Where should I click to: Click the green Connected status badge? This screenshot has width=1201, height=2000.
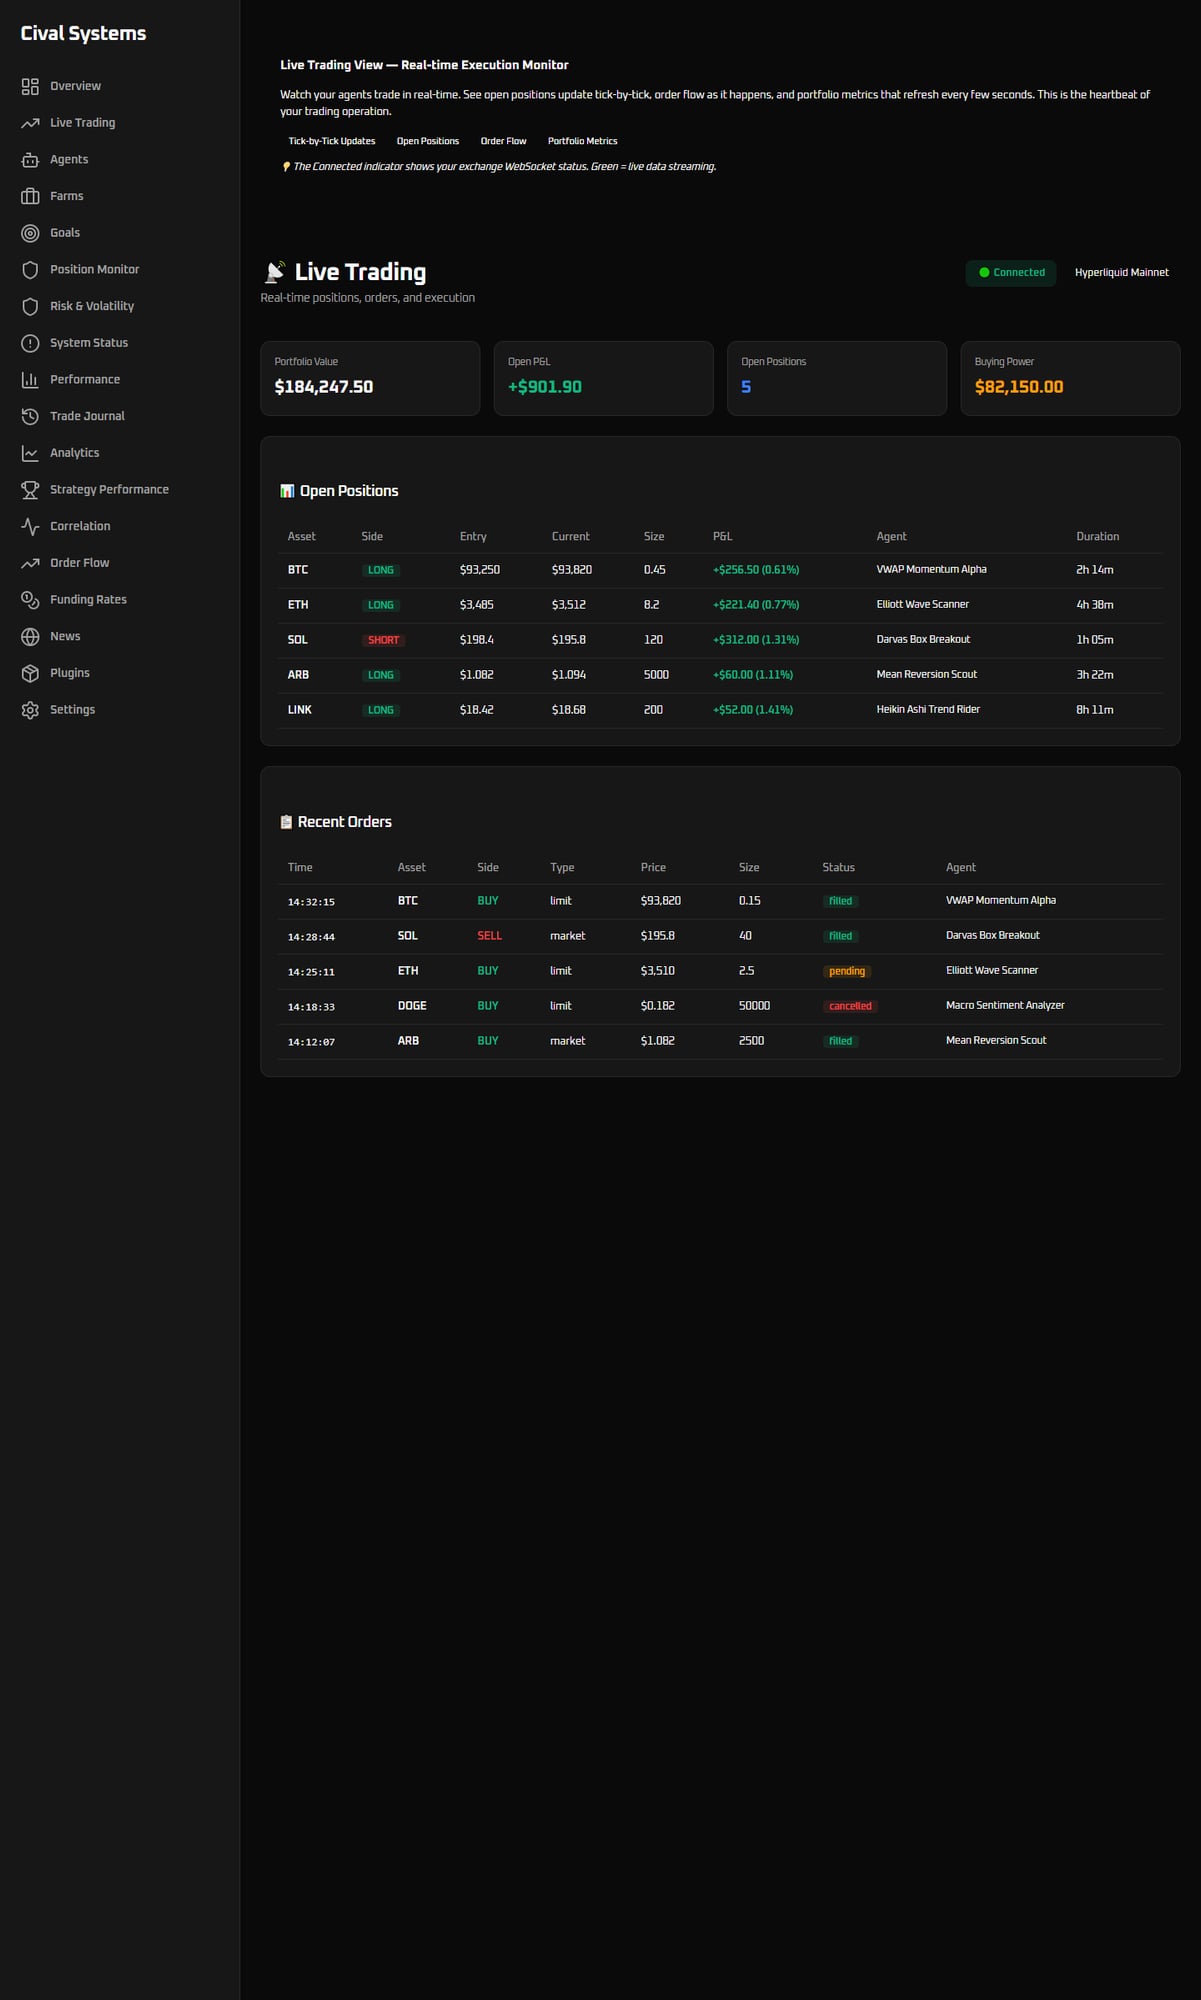point(1010,272)
